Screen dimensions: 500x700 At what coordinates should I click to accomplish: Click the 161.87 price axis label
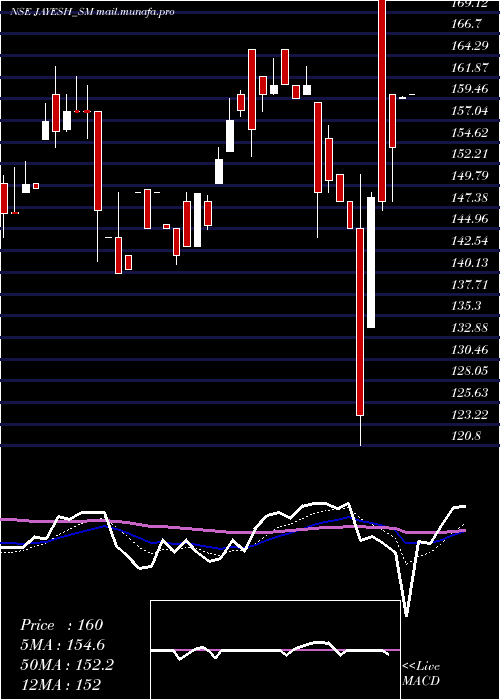click(x=470, y=67)
